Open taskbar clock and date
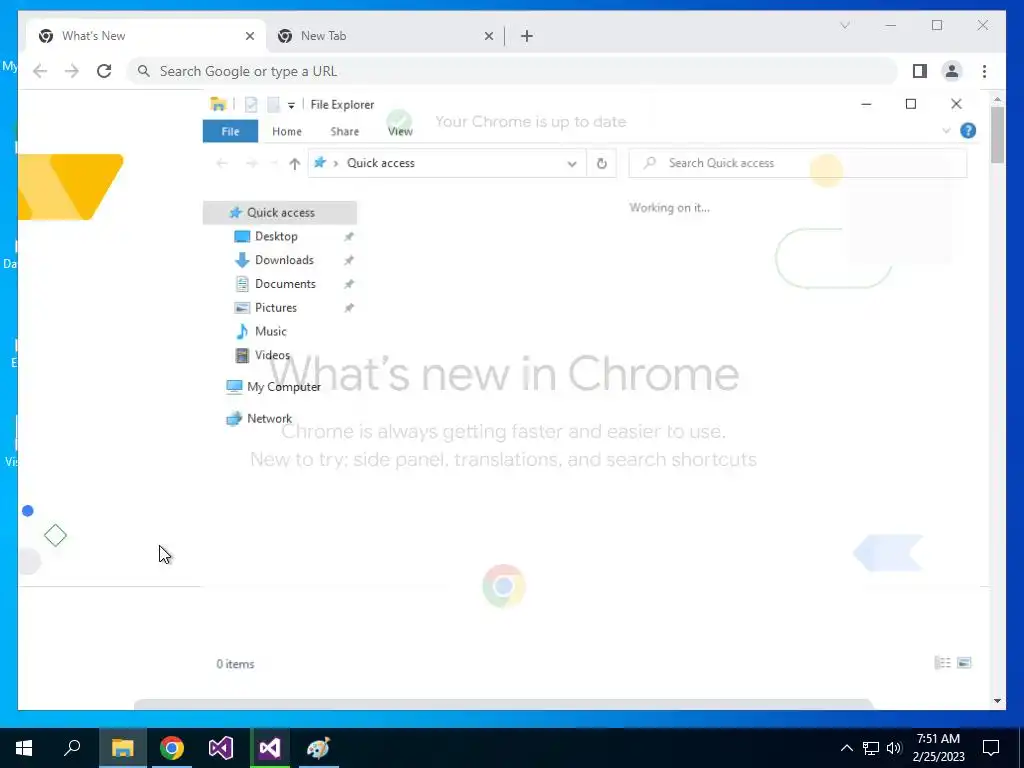 pos(938,748)
